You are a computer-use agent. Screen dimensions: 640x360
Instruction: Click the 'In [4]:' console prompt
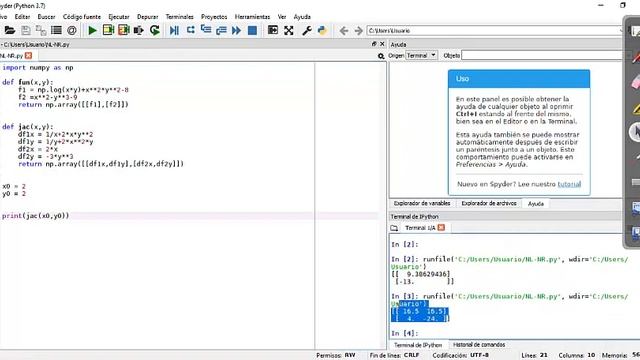(x=404, y=333)
